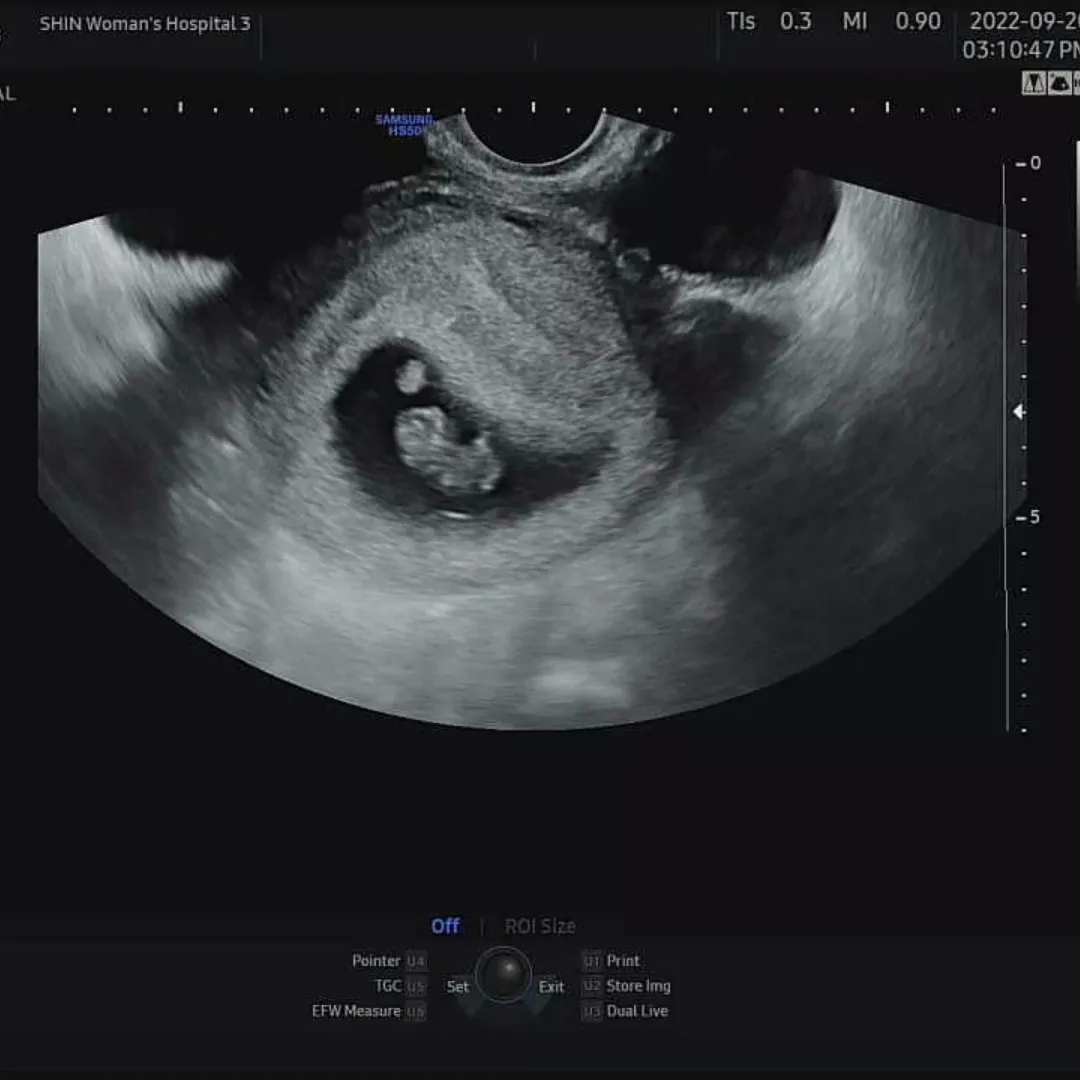Click the Exit trackball button
Screen dimensions: 1080x1080
click(x=551, y=986)
